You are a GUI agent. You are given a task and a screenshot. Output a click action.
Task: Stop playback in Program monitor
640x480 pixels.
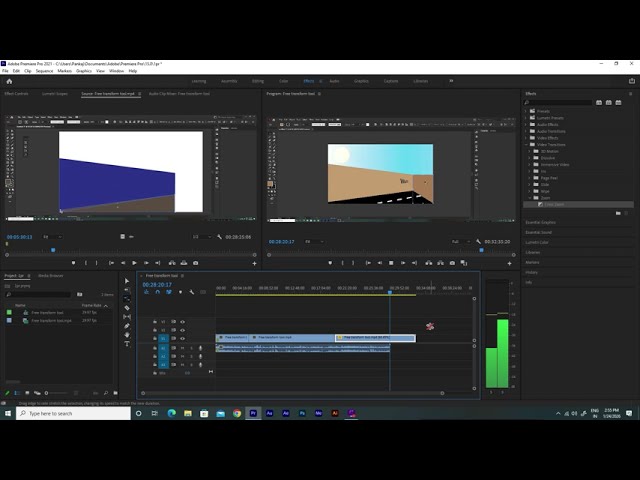pos(391,263)
